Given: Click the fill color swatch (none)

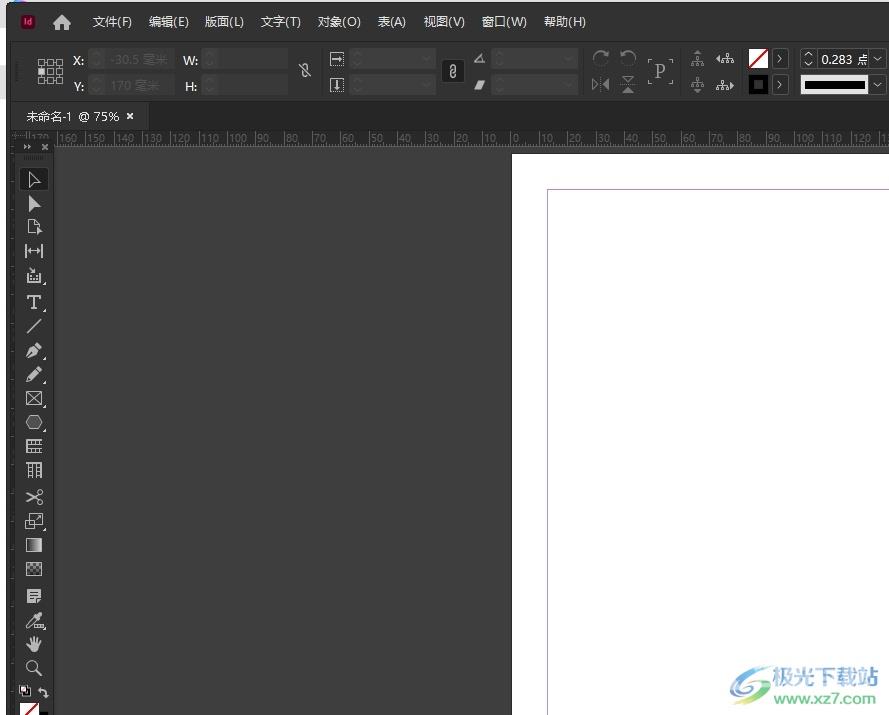Looking at the screenshot, I should (x=758, y=58).
